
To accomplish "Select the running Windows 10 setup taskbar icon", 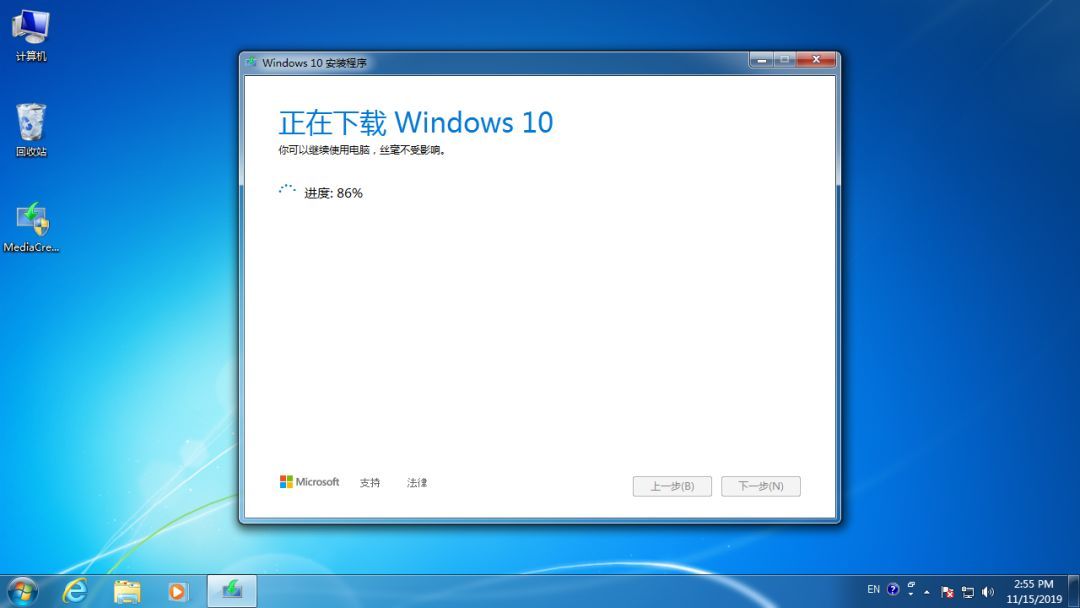I will (x=231, y=591).
